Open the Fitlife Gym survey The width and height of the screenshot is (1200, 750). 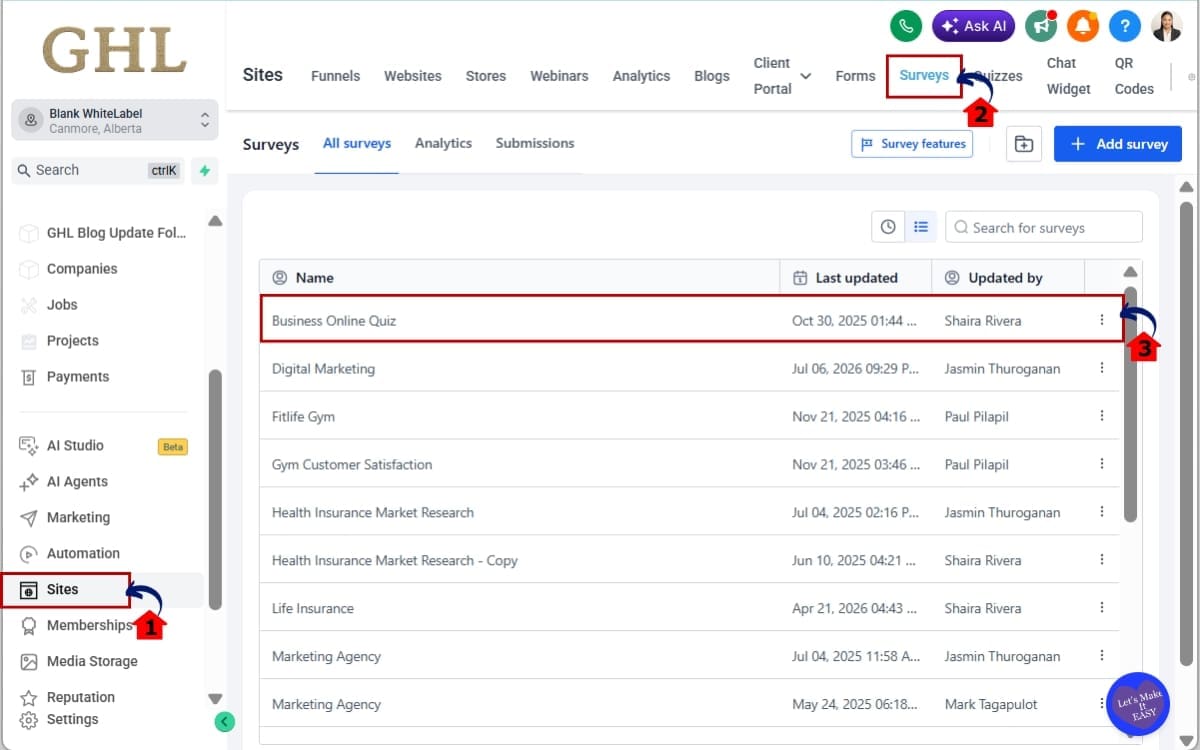click(303, 417)
